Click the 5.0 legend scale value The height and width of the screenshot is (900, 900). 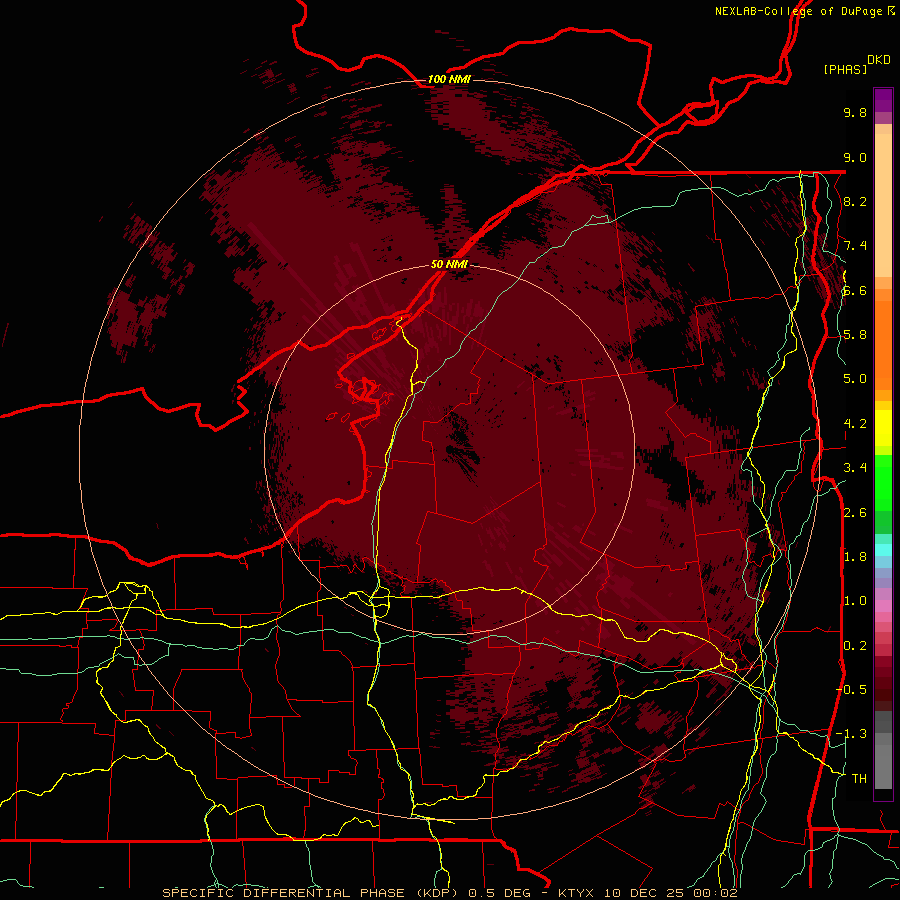tap(855, 379)
